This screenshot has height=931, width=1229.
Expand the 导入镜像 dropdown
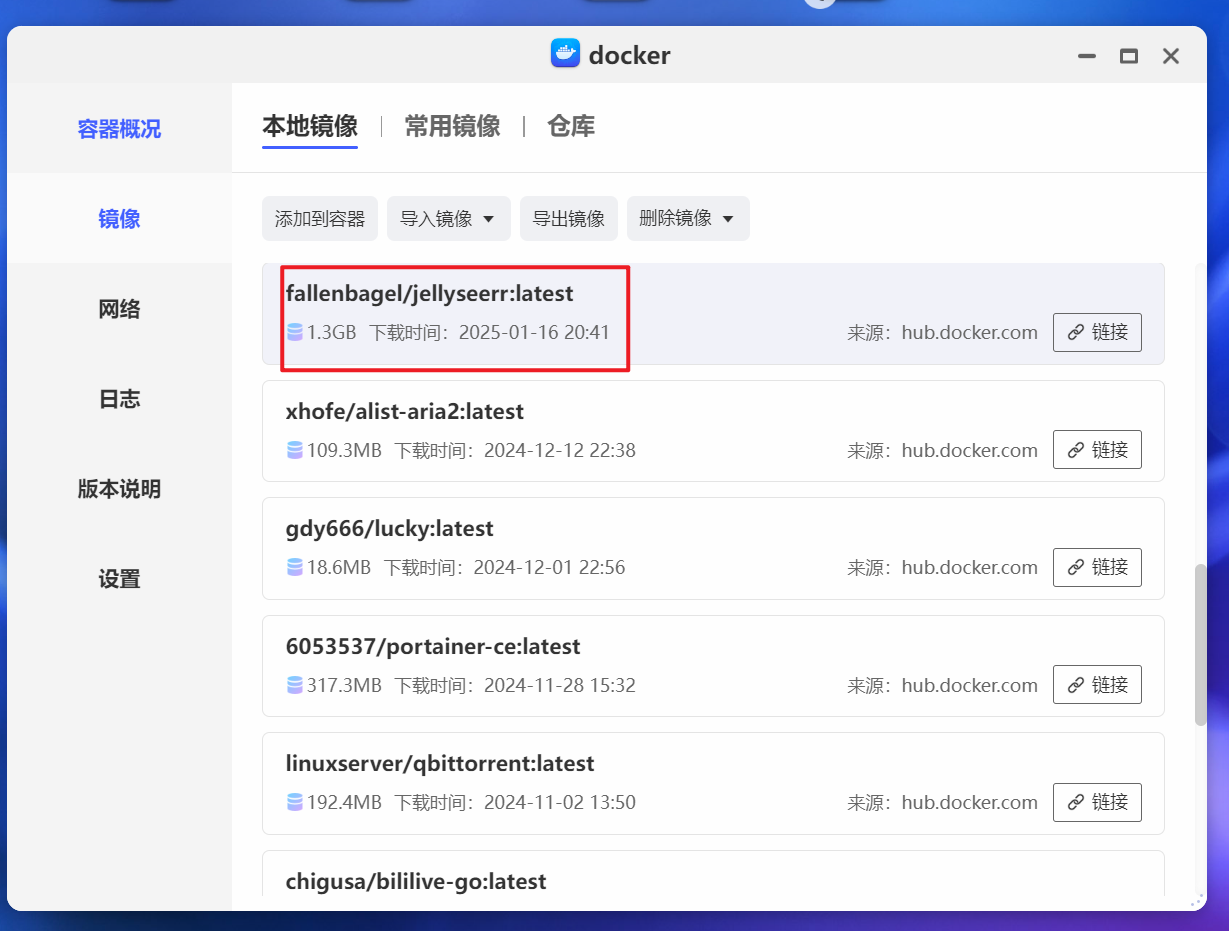point(449,218)
